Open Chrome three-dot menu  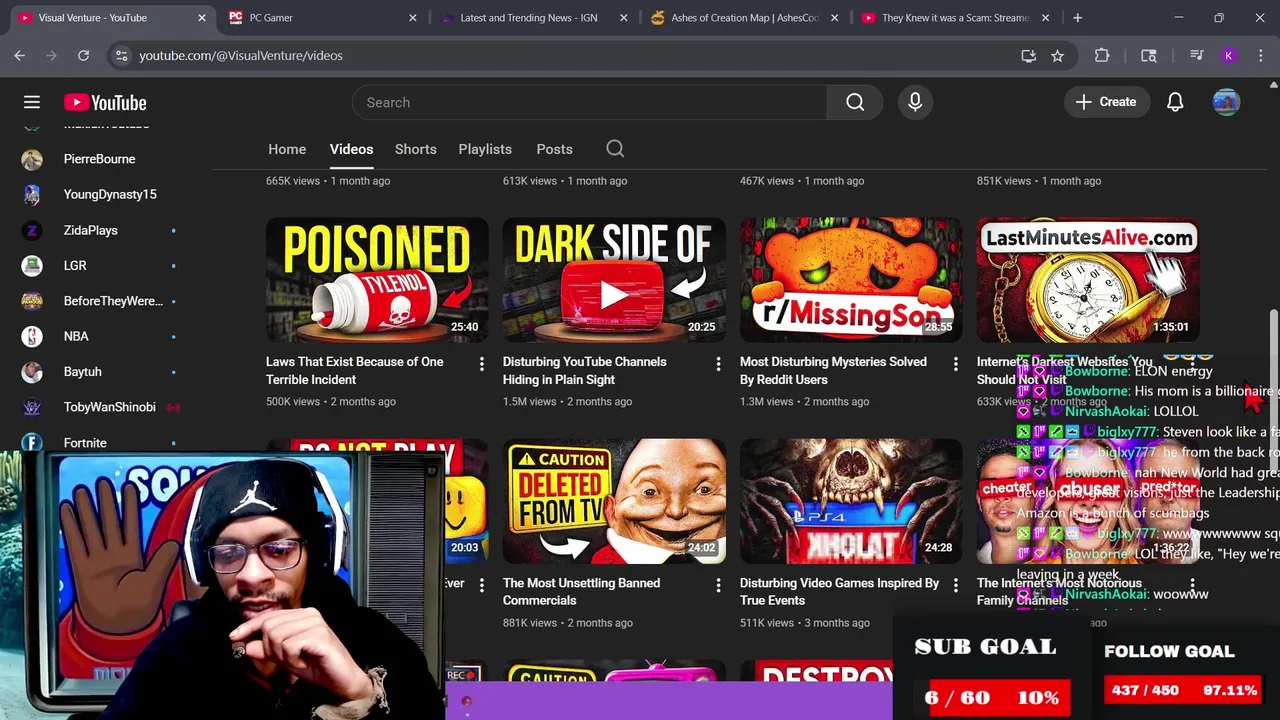[1259, 56]
